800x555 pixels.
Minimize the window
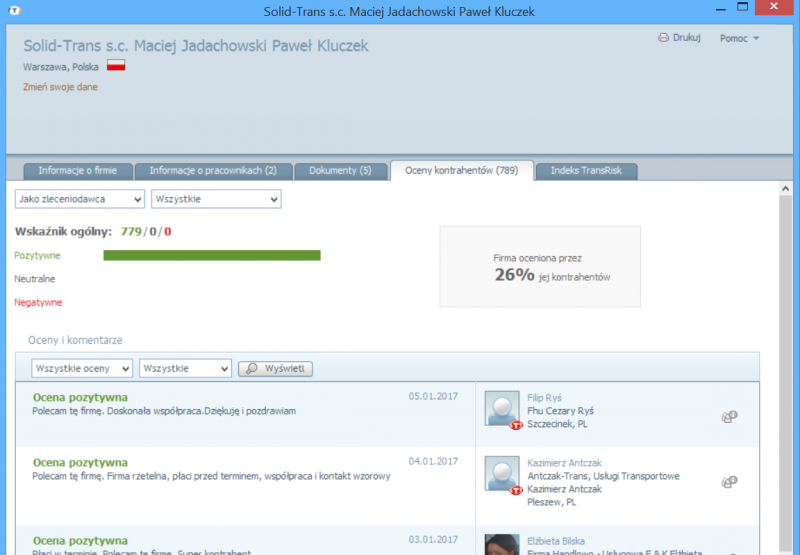click(721, 9)
